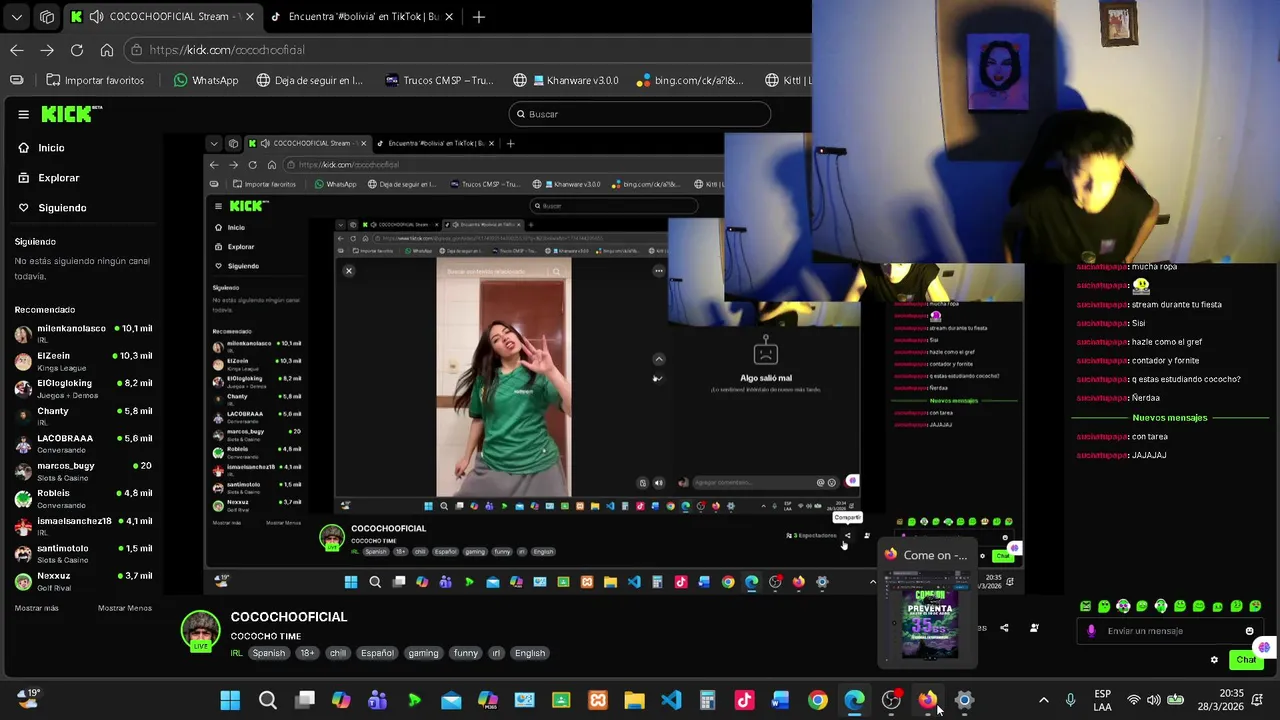
Task: Open the Edge workspaces icon
Action: 47,17
